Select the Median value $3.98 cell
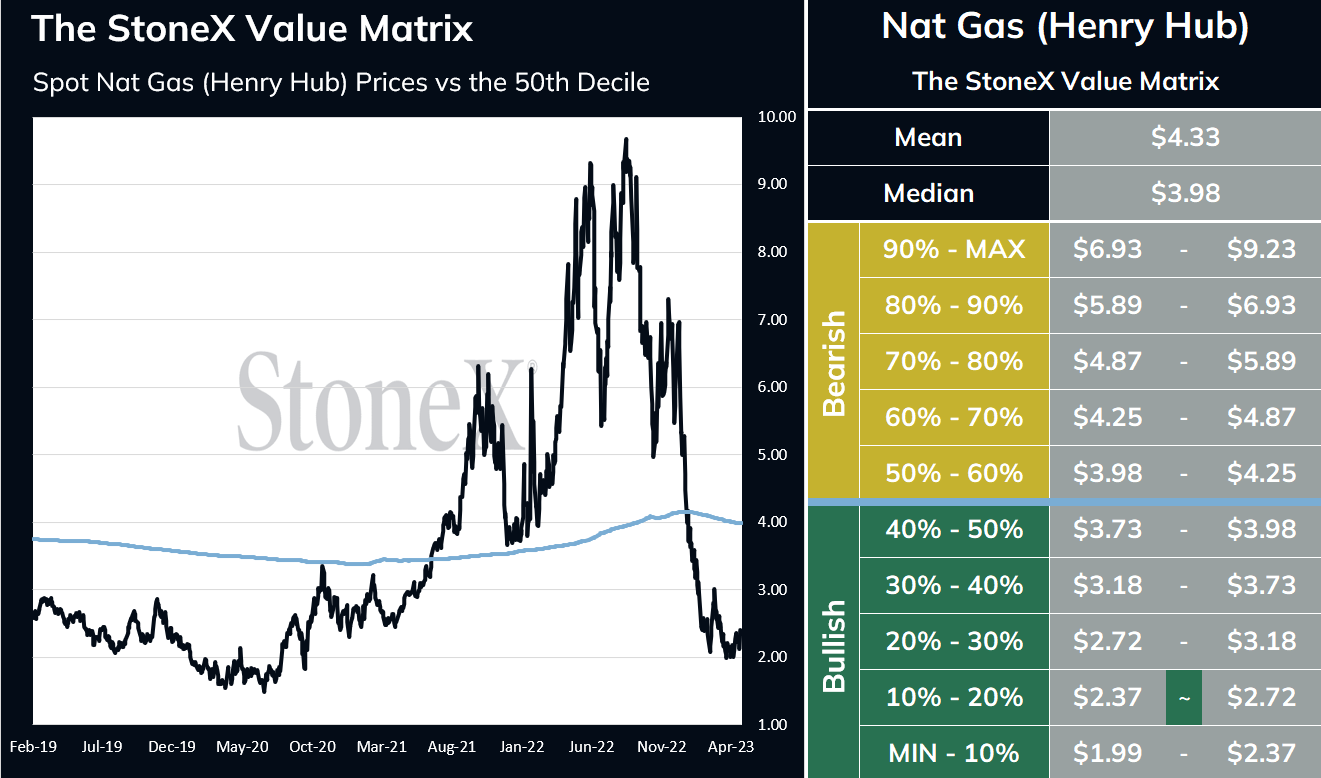The width and height of the screenshot is (1321, 778). click(x=1185, y=193)
